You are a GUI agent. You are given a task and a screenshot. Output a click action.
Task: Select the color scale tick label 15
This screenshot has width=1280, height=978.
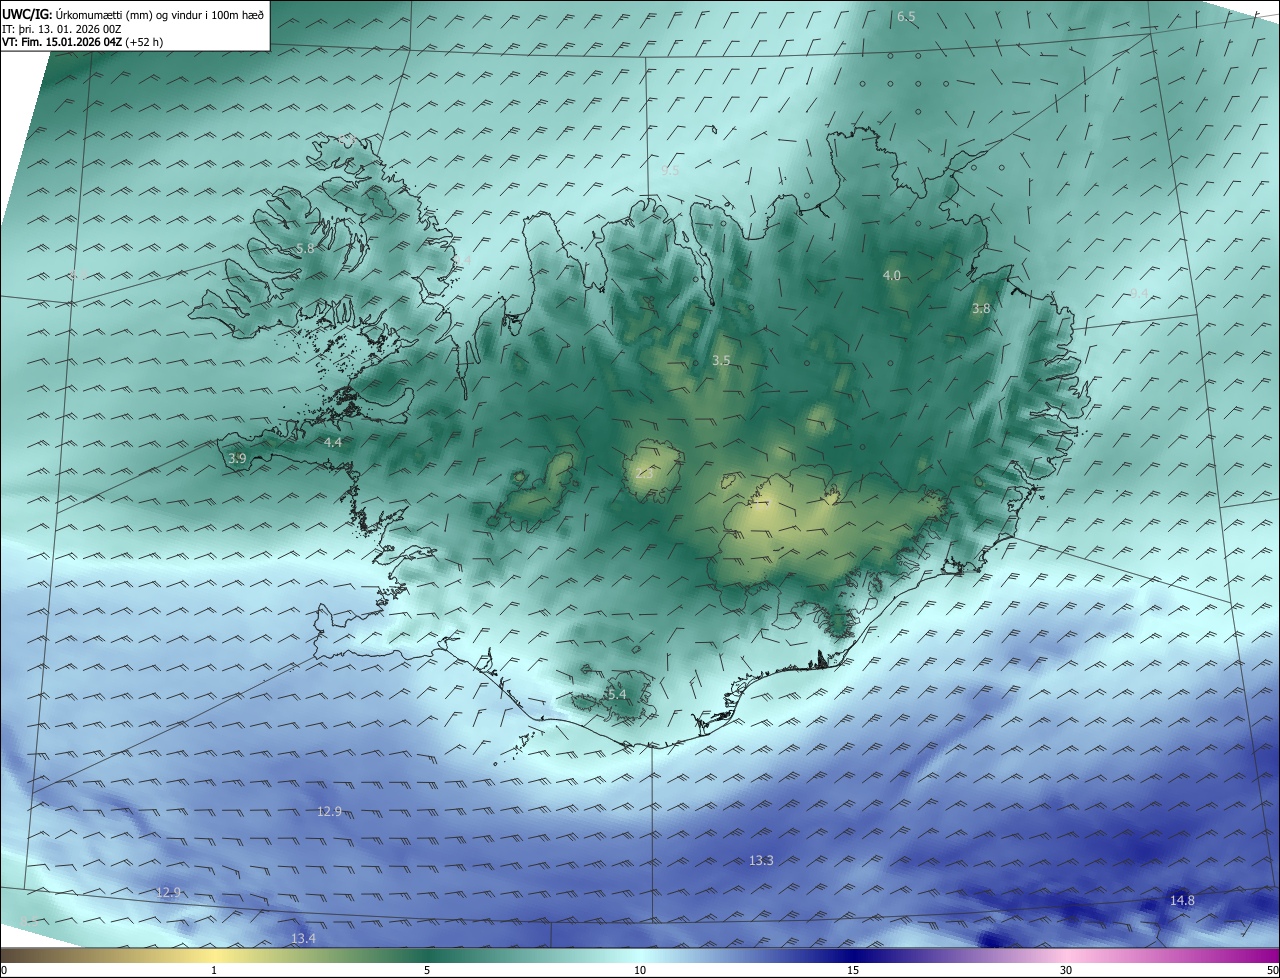tap(853, 970)
